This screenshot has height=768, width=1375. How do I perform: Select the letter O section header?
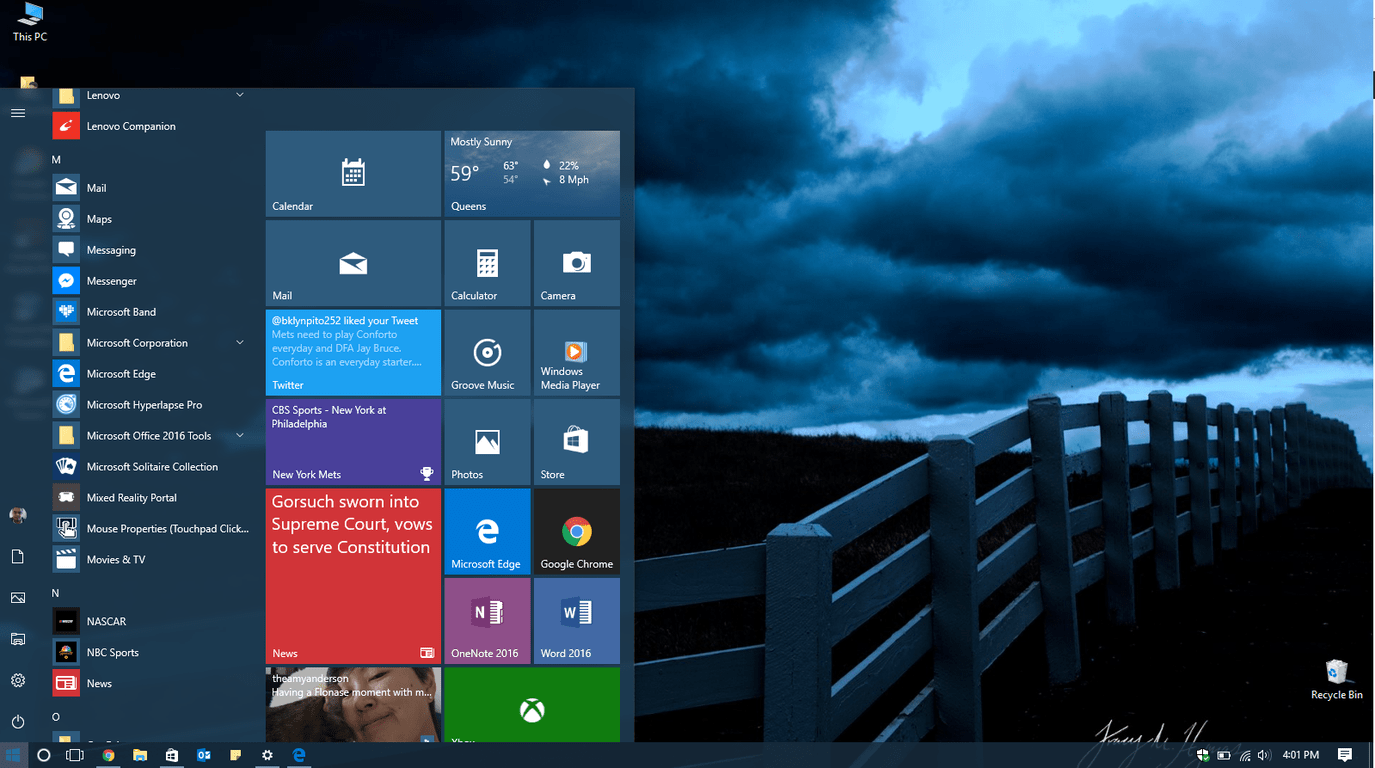point(56,718)
